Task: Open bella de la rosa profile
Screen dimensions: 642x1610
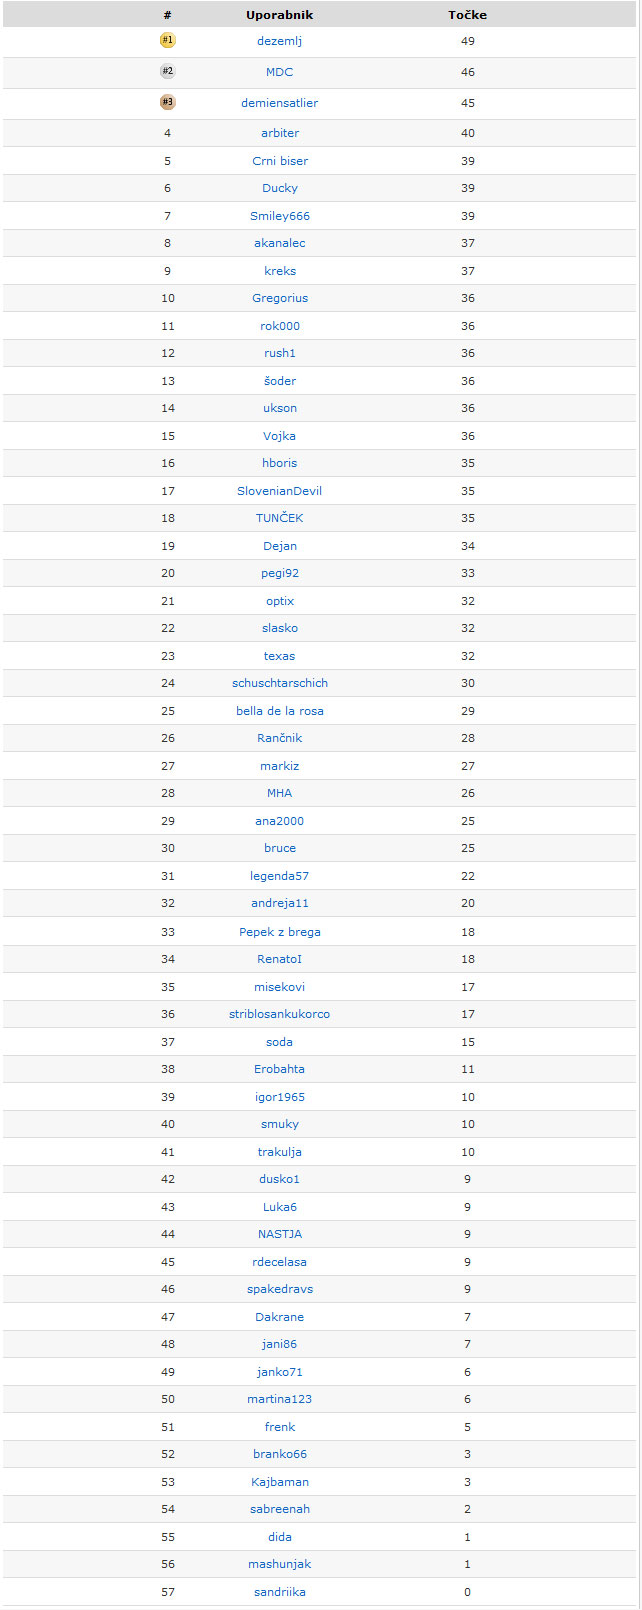Action: tap(280, 711)
